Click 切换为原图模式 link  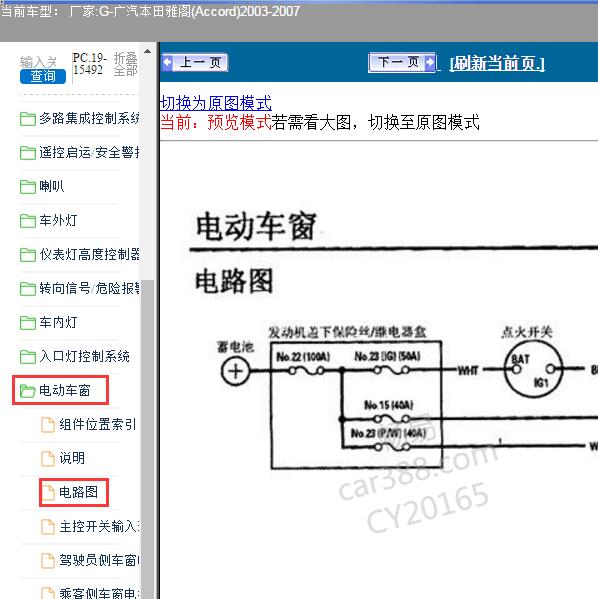coord(216,103)
